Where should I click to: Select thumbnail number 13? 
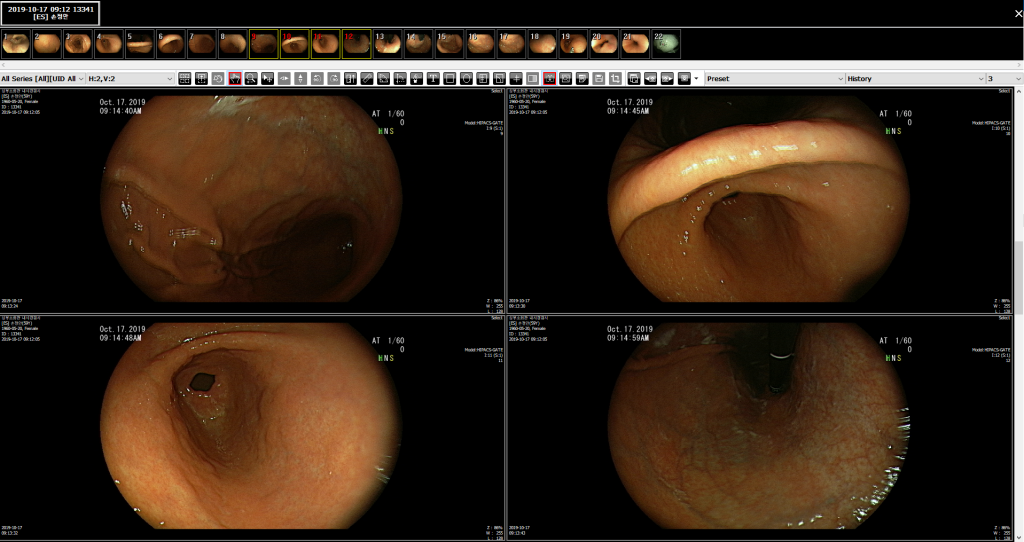[x=388, y=44]
